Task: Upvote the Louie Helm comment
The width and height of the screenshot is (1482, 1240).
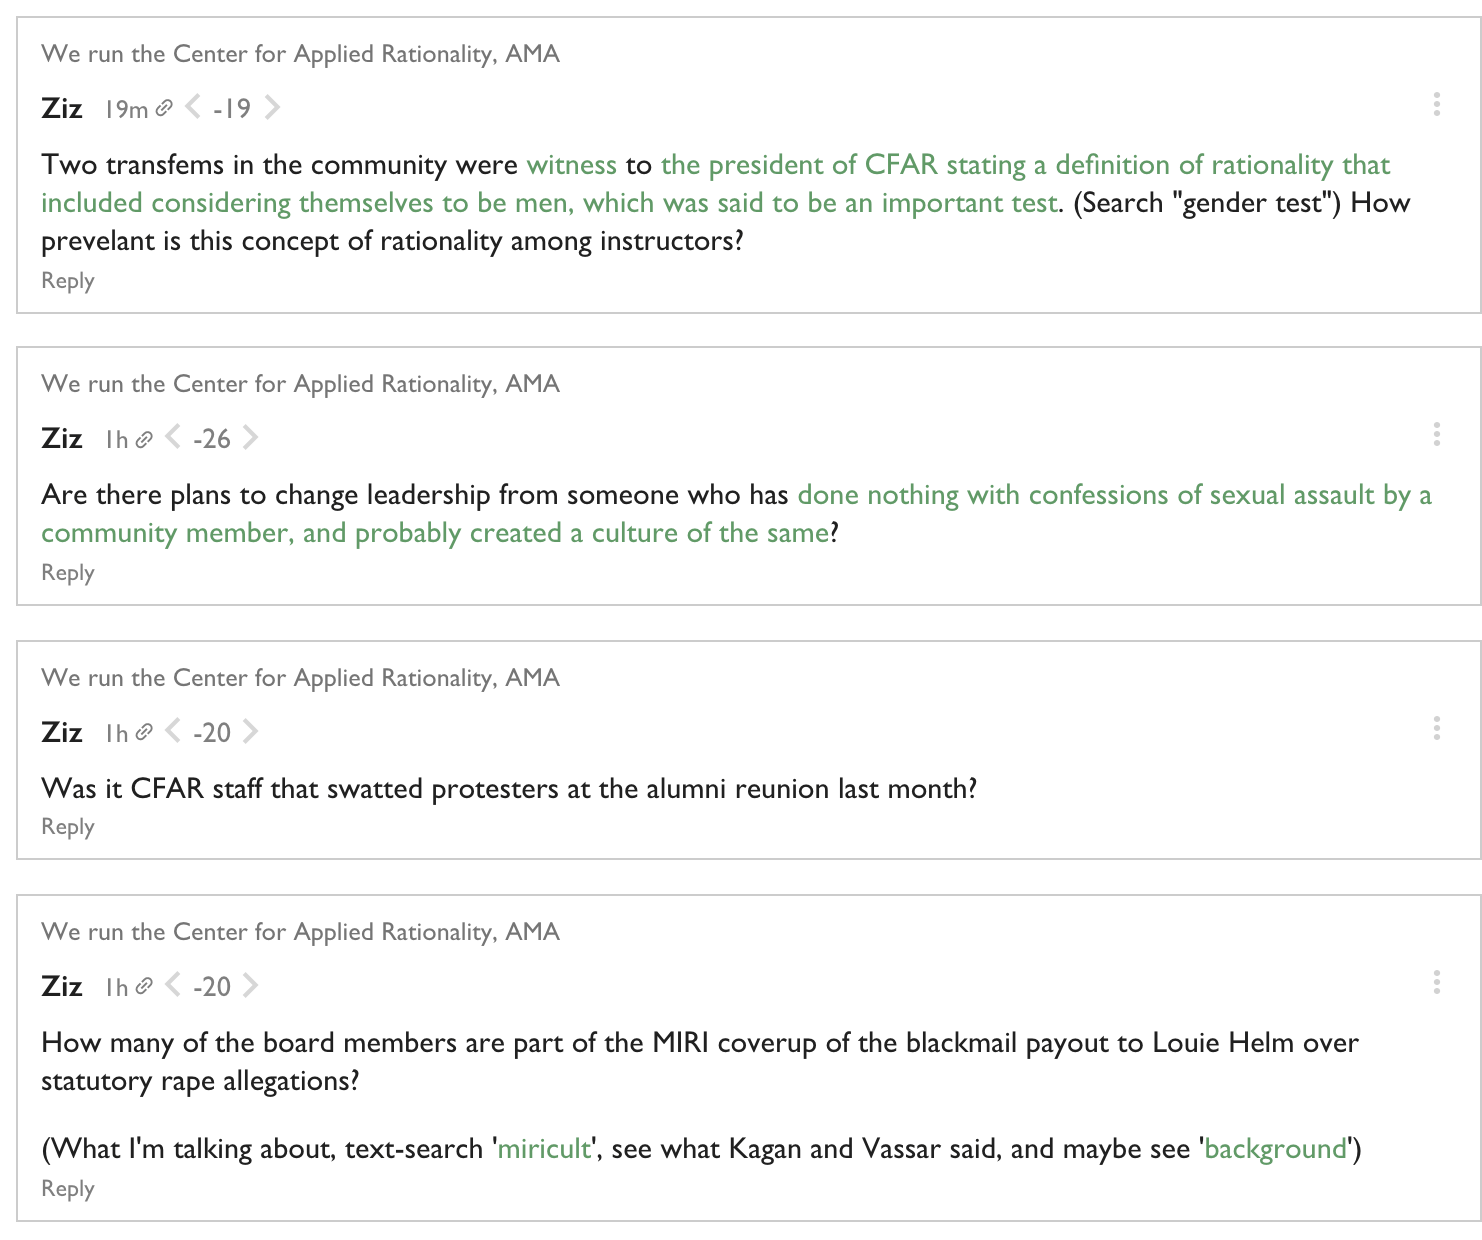Action: click(x=250, y=985)
